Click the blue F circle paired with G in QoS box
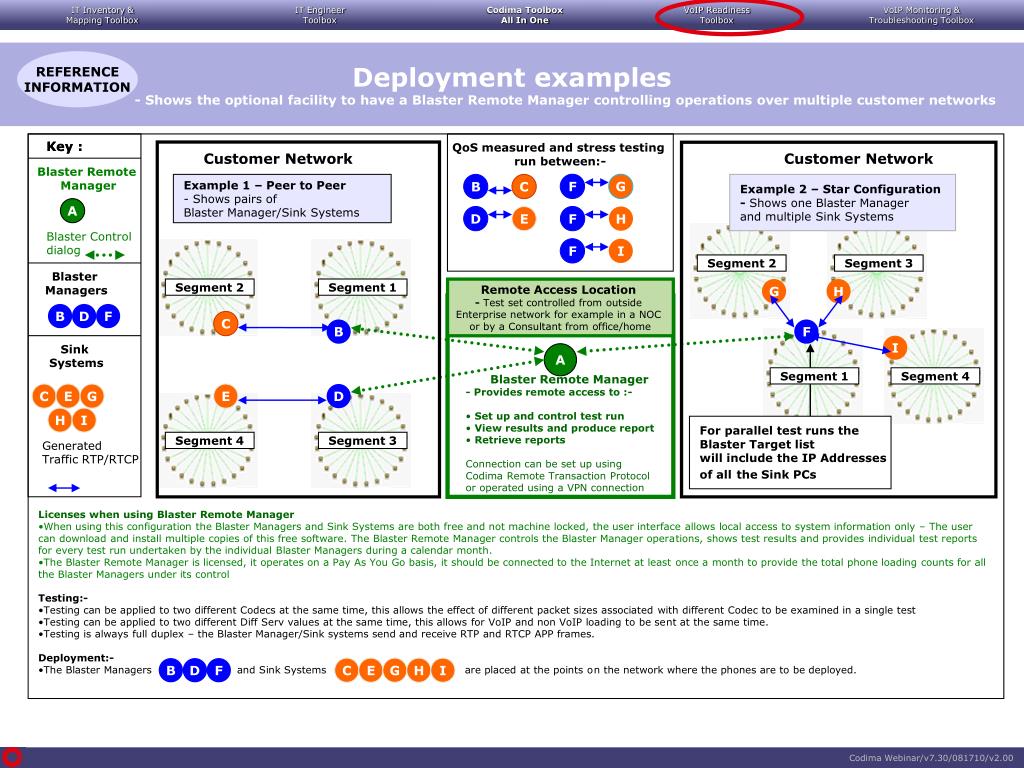This screenshot has height=768, width=1024. (x=573, y=187)
